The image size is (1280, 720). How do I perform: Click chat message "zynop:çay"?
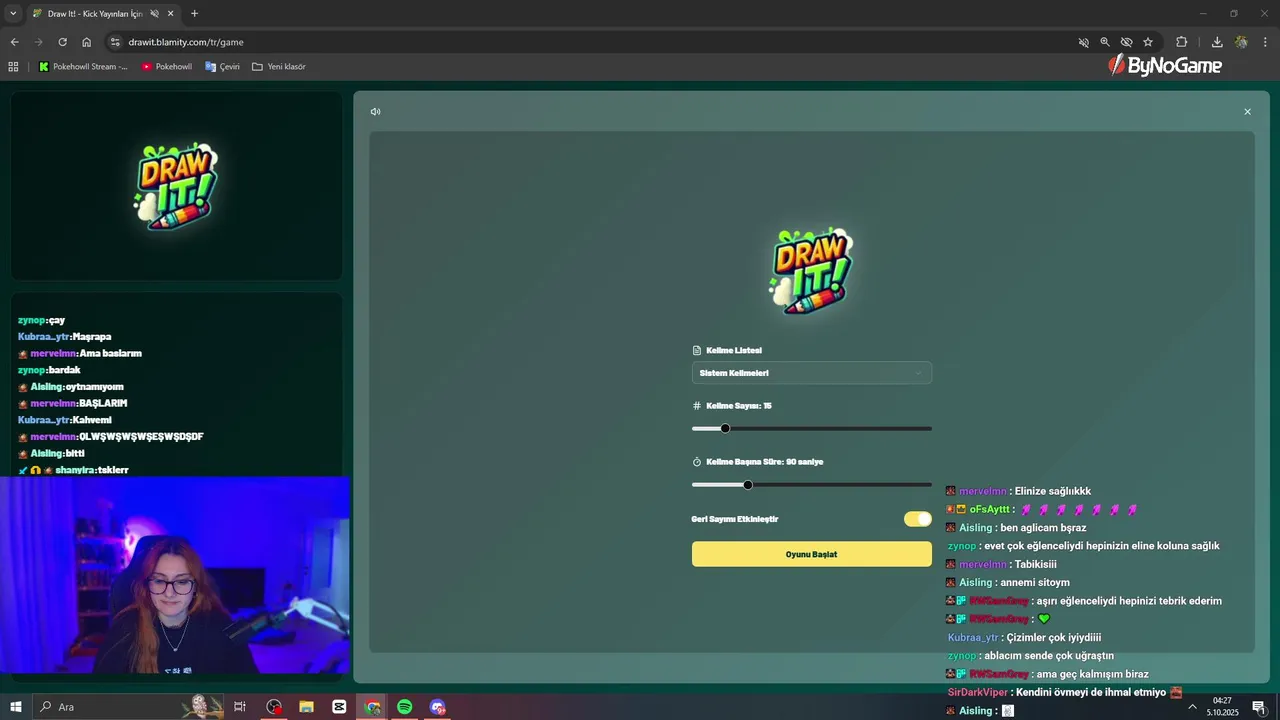point(41,320)
